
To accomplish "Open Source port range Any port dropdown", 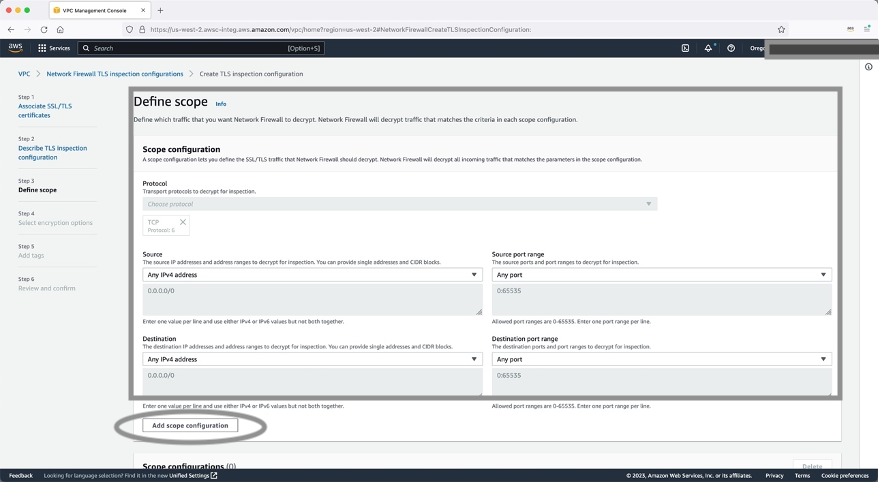I will click(x=662, y=275).
